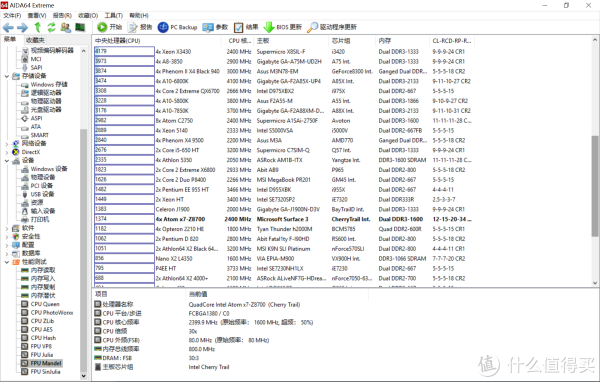The width and height of the screenshot is (600, 382).
Task: Click the green monitor graph toolbar icon
Action: tap(80, 27)
